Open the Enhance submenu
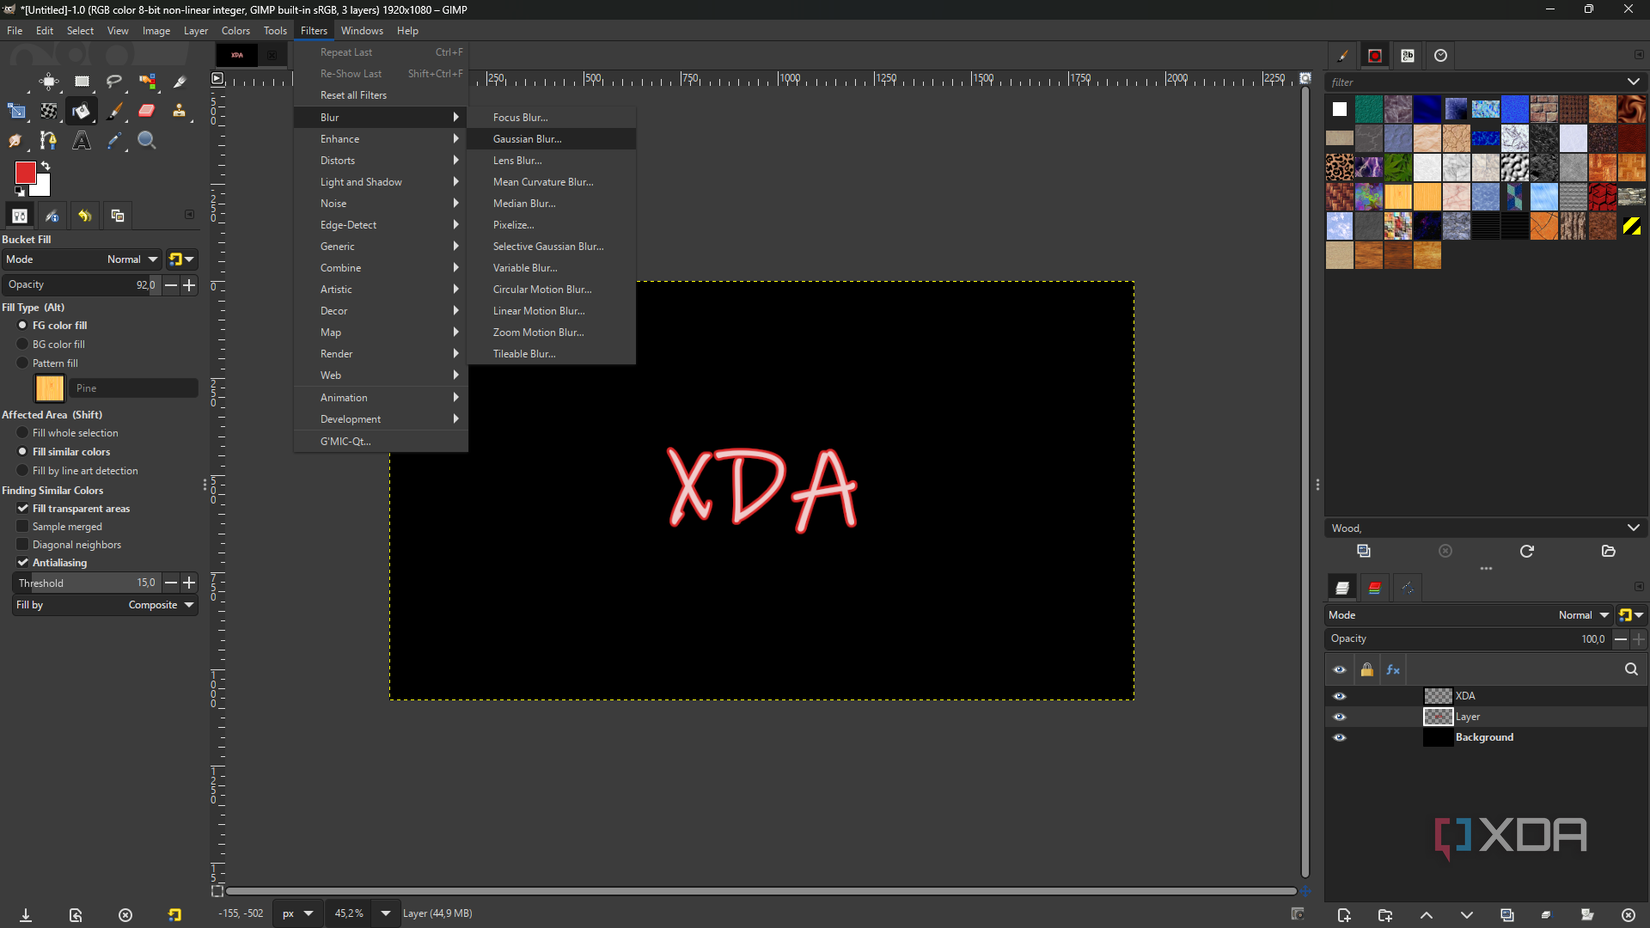This screenshot has width=1650, height=928. coord(381,139)
